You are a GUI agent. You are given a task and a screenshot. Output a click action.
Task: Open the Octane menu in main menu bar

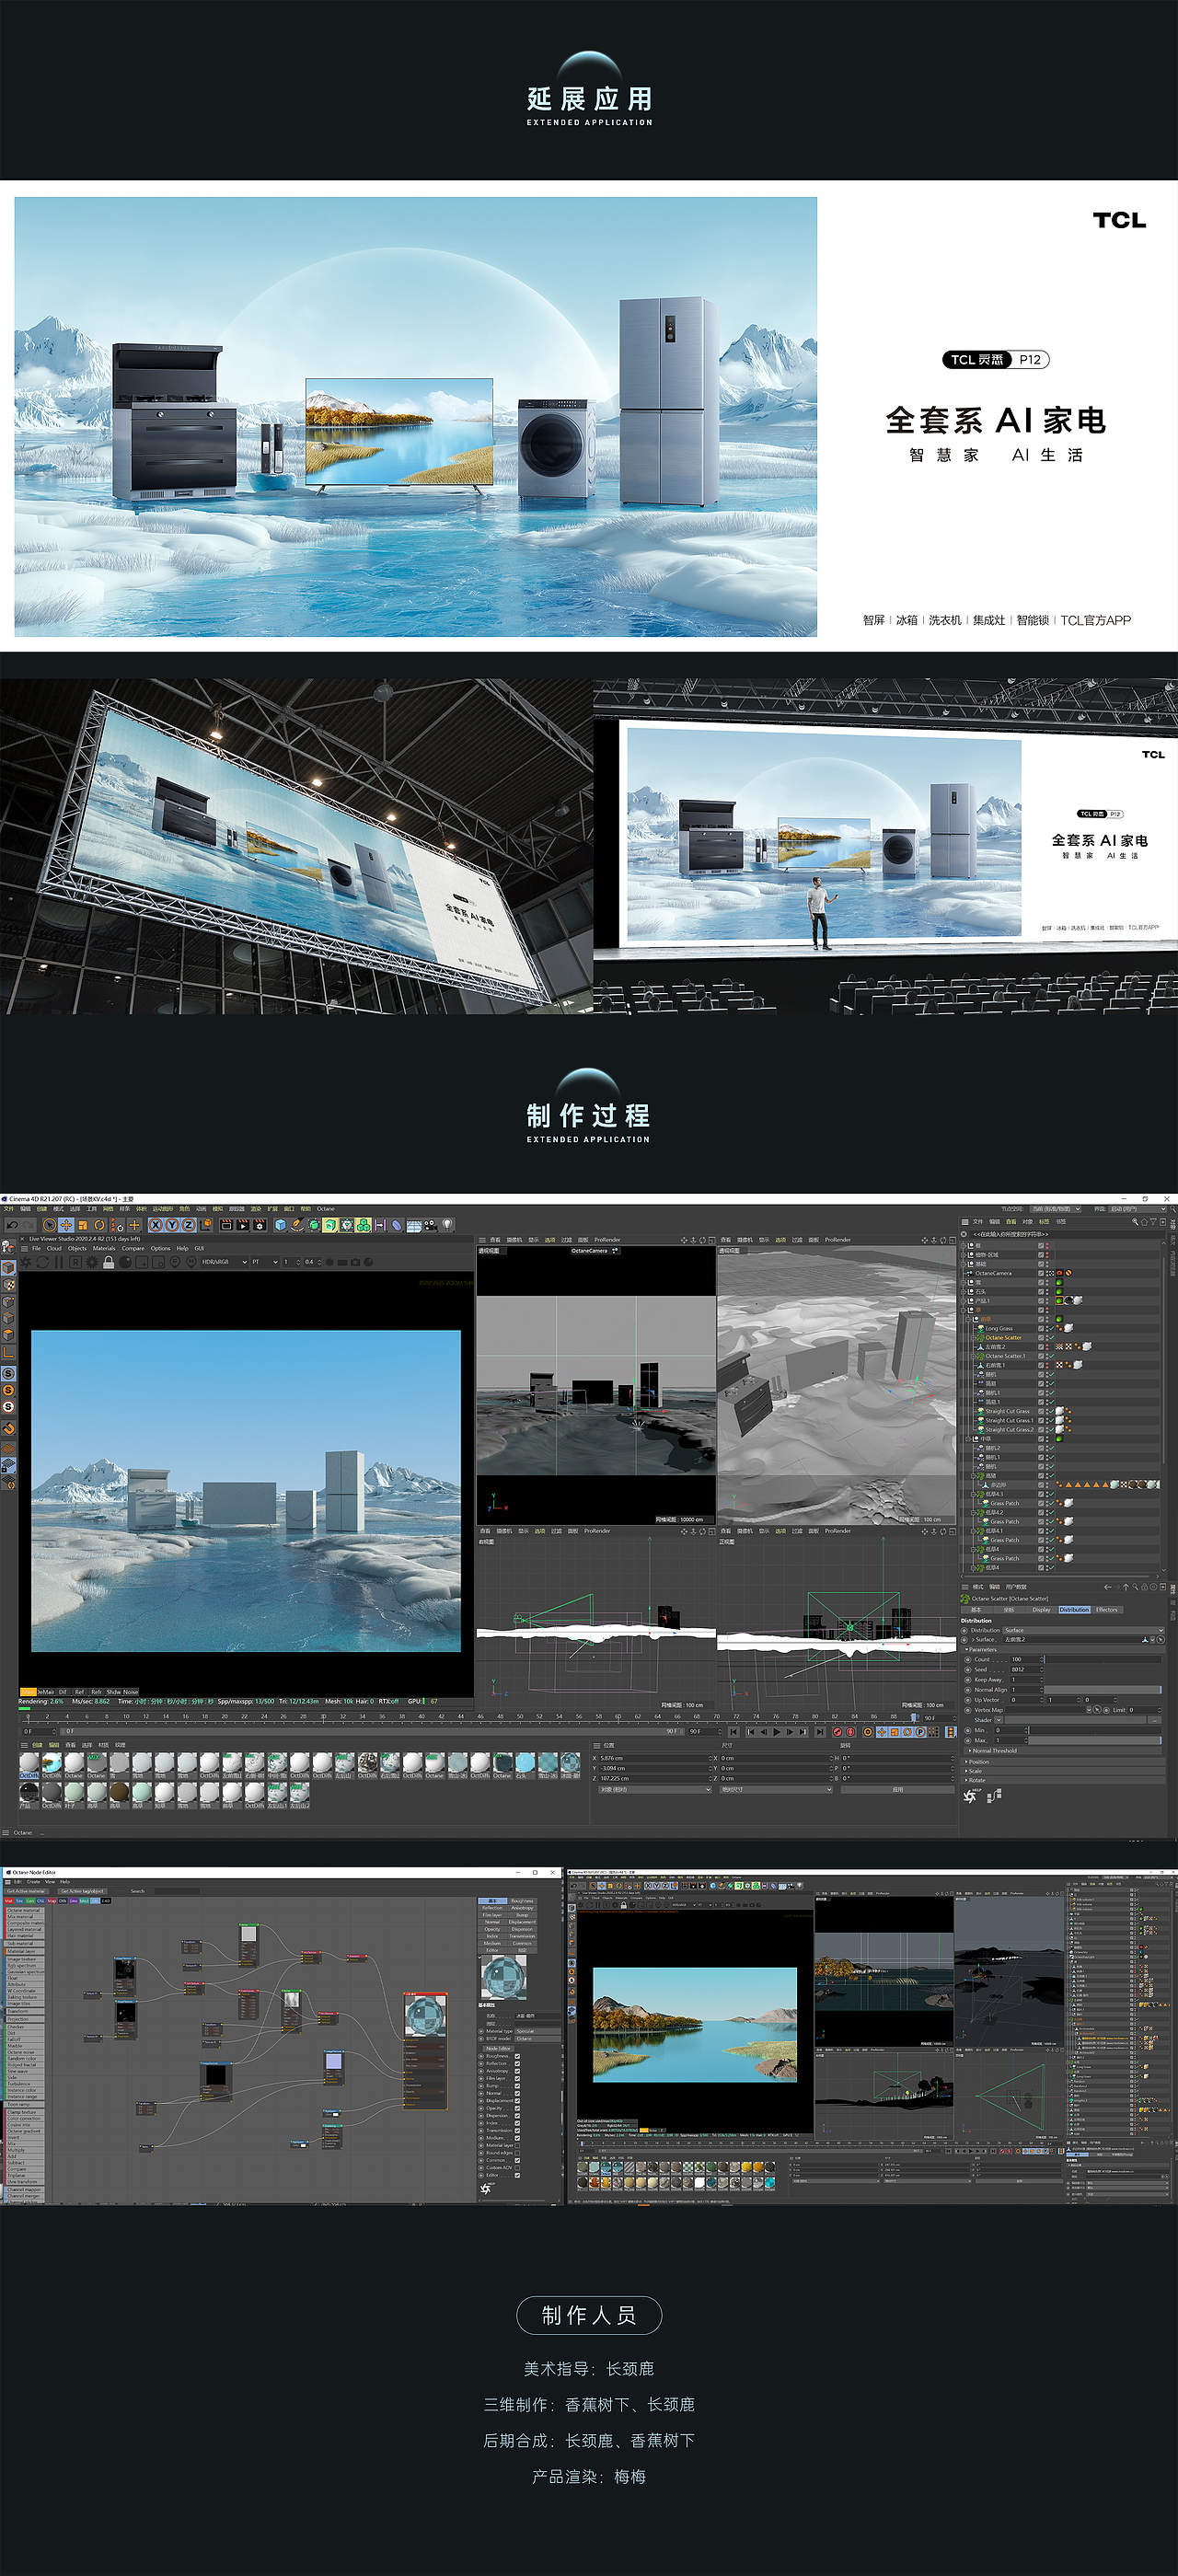[x=326, y=1209]
